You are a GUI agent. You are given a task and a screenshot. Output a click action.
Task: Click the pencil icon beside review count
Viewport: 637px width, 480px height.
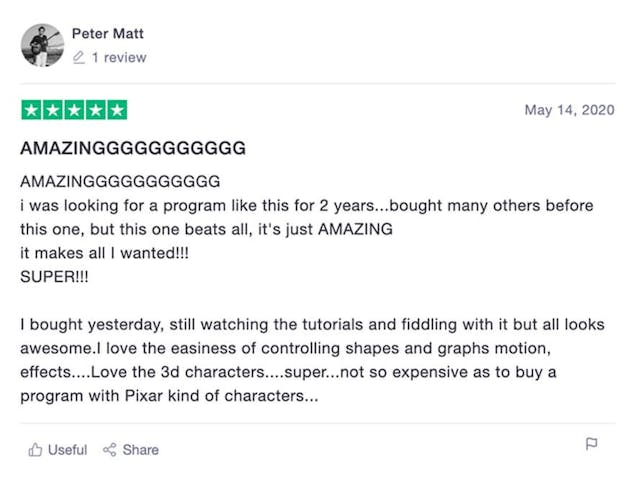(79, 58)
